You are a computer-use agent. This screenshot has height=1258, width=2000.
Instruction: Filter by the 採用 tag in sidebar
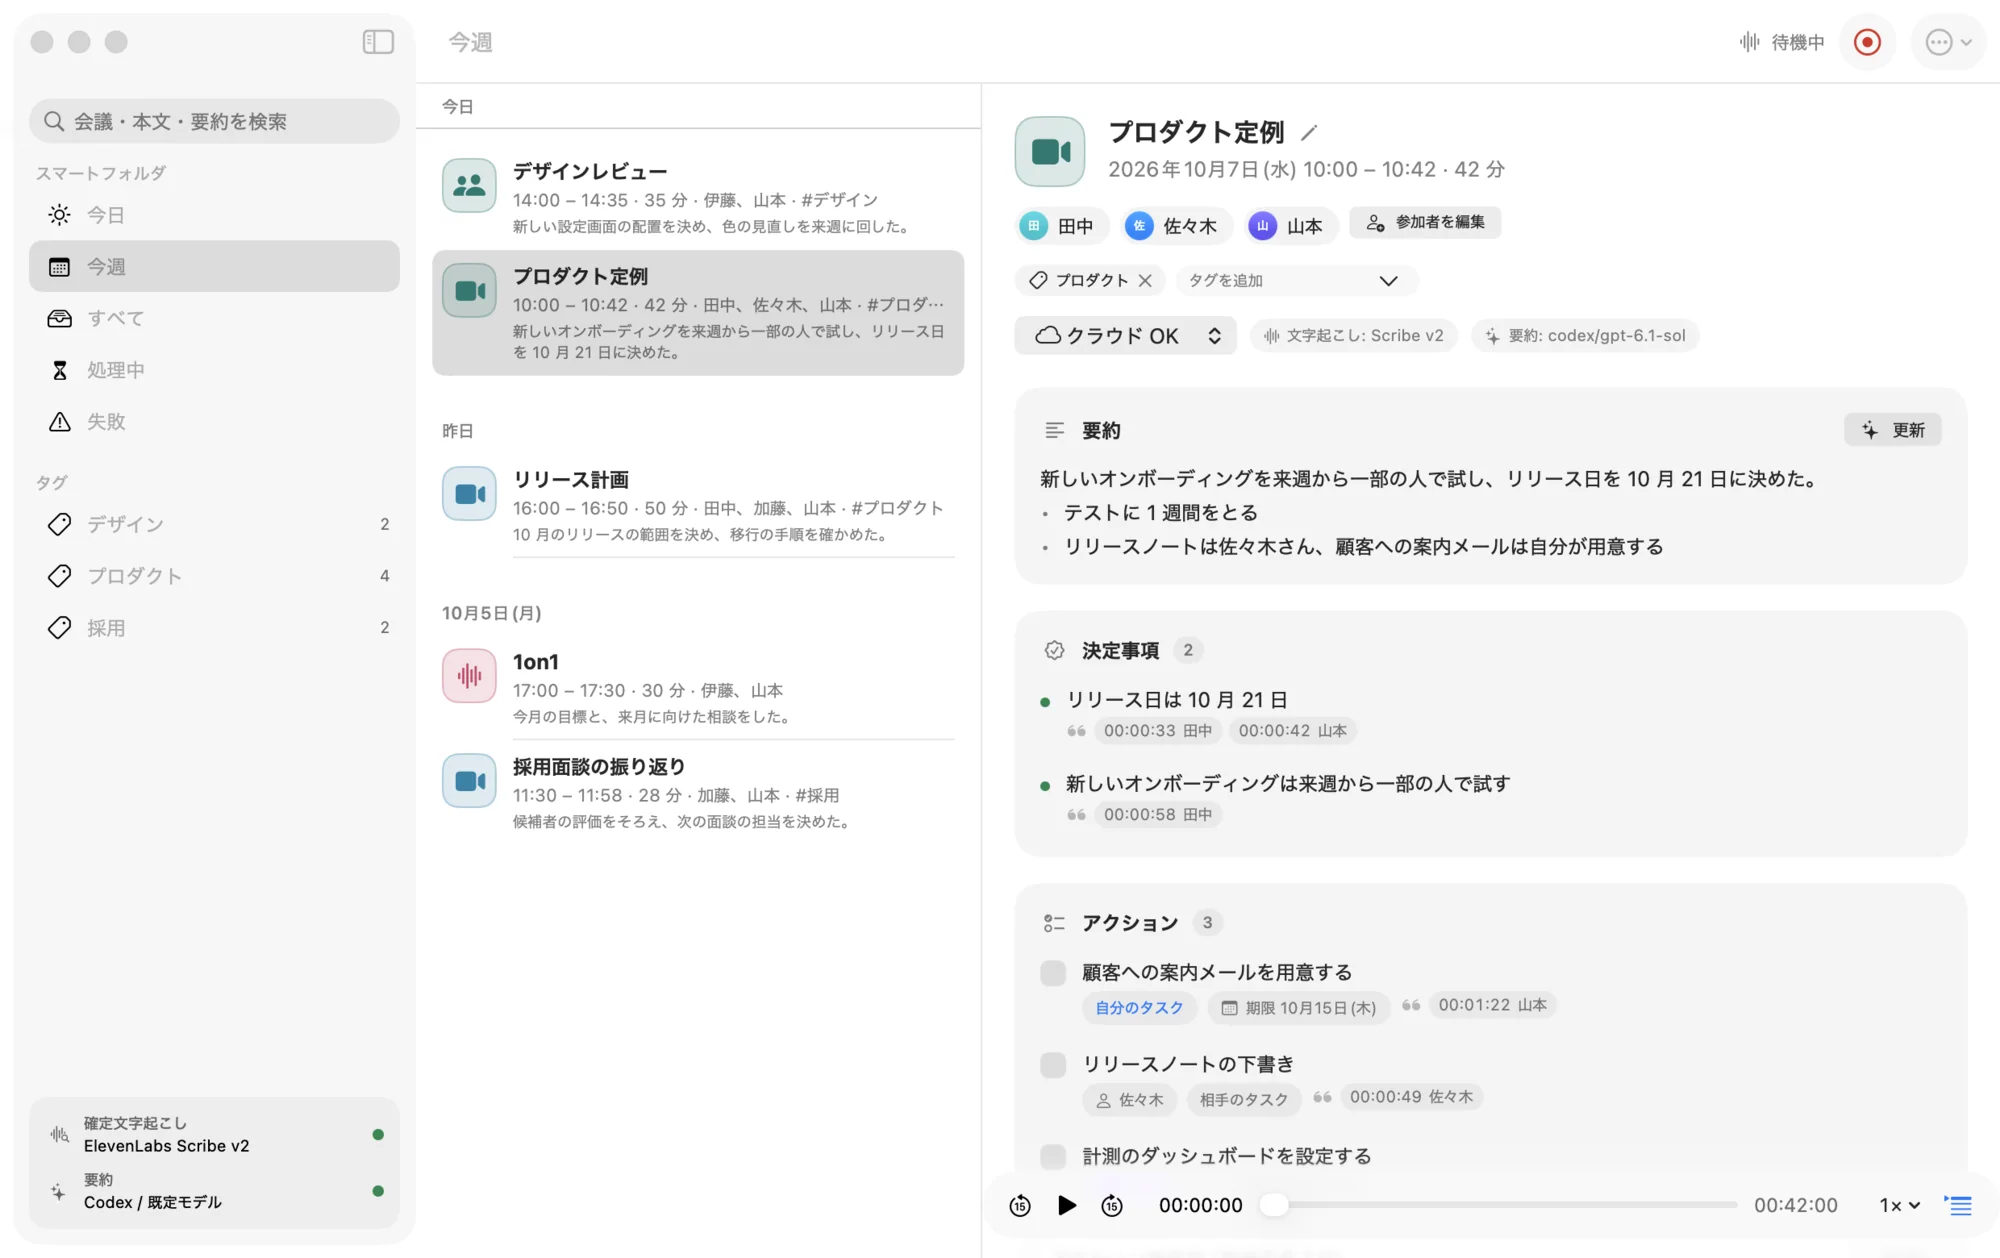214,628
